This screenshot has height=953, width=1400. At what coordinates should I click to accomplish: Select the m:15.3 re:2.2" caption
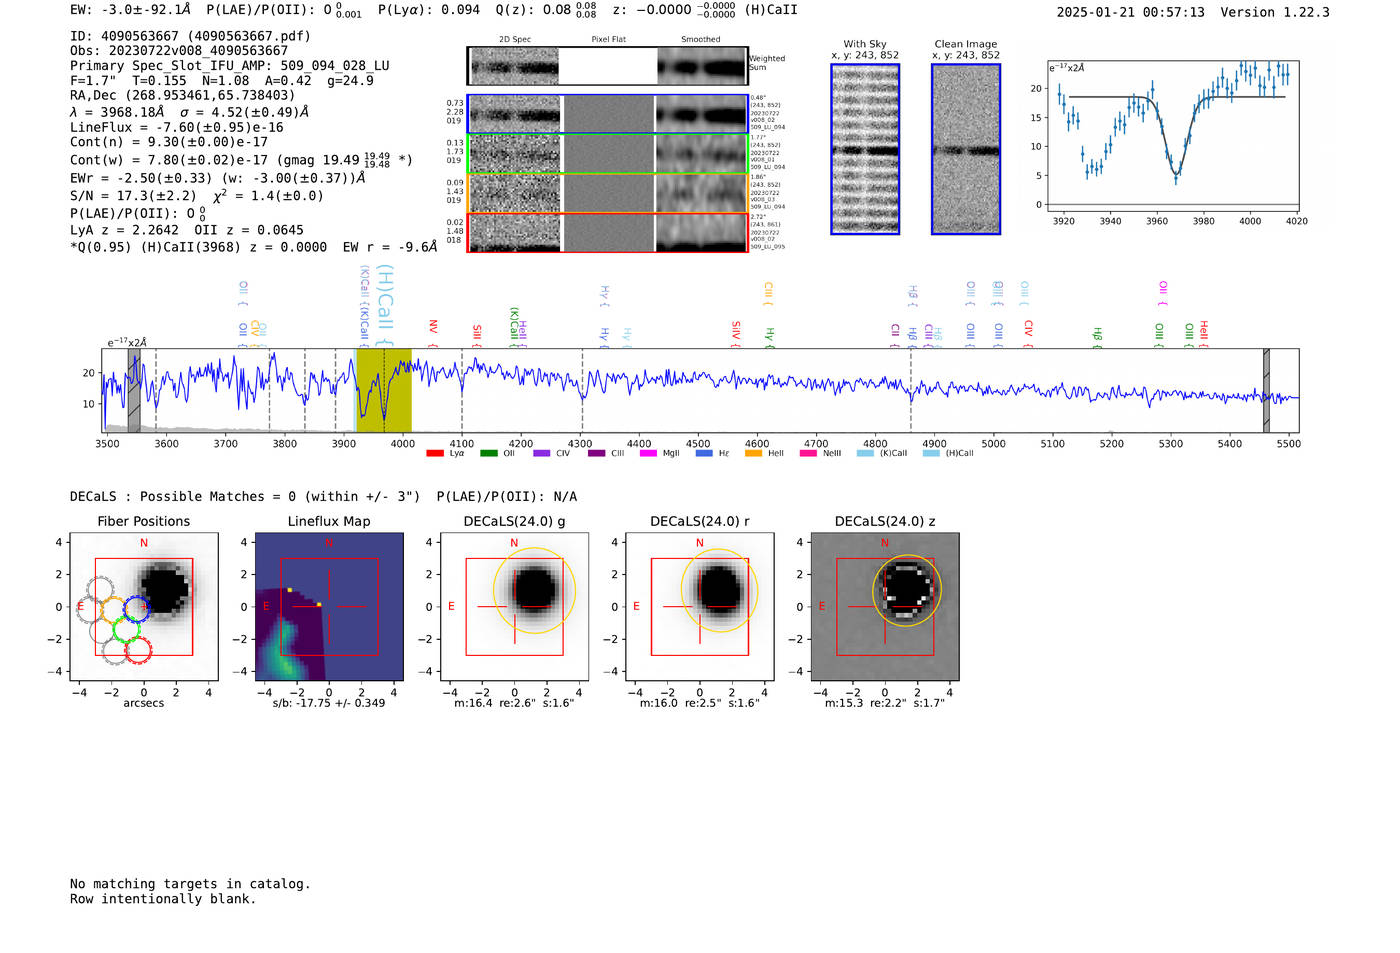point(885,703)
